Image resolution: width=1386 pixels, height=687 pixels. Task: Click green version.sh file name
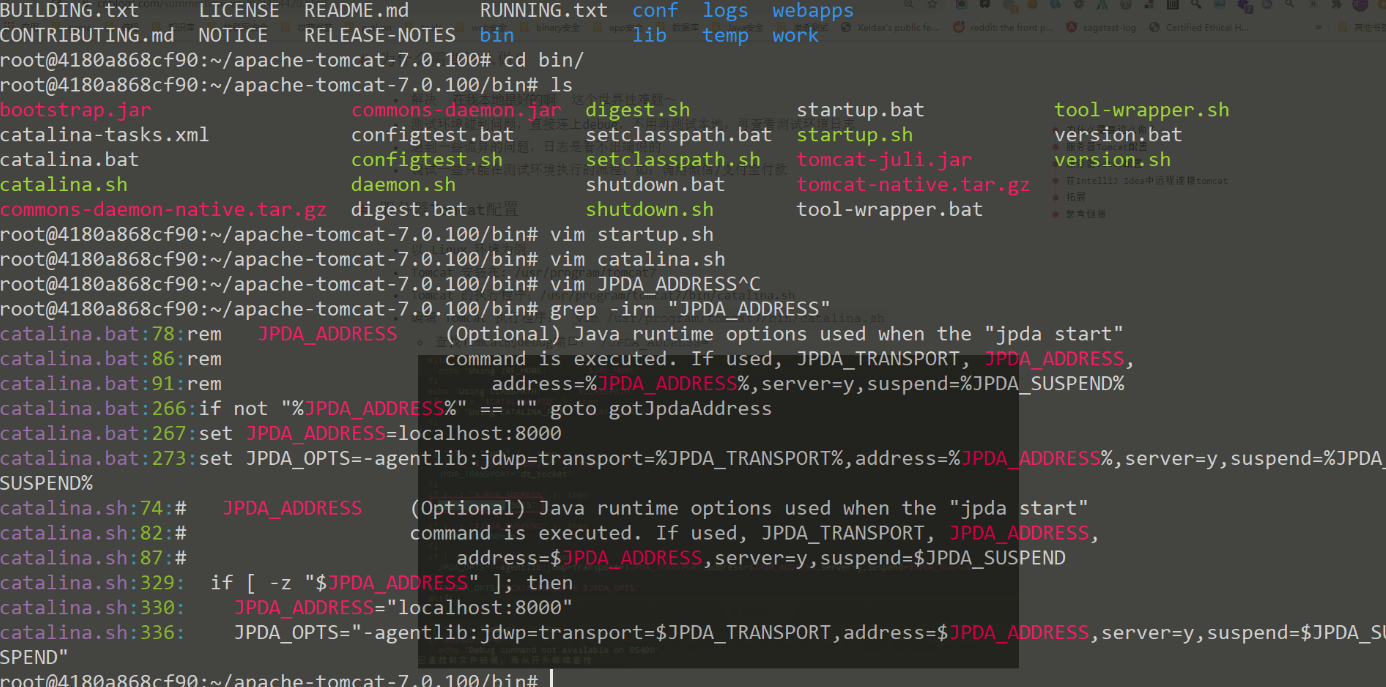(x=1112, y=160)
